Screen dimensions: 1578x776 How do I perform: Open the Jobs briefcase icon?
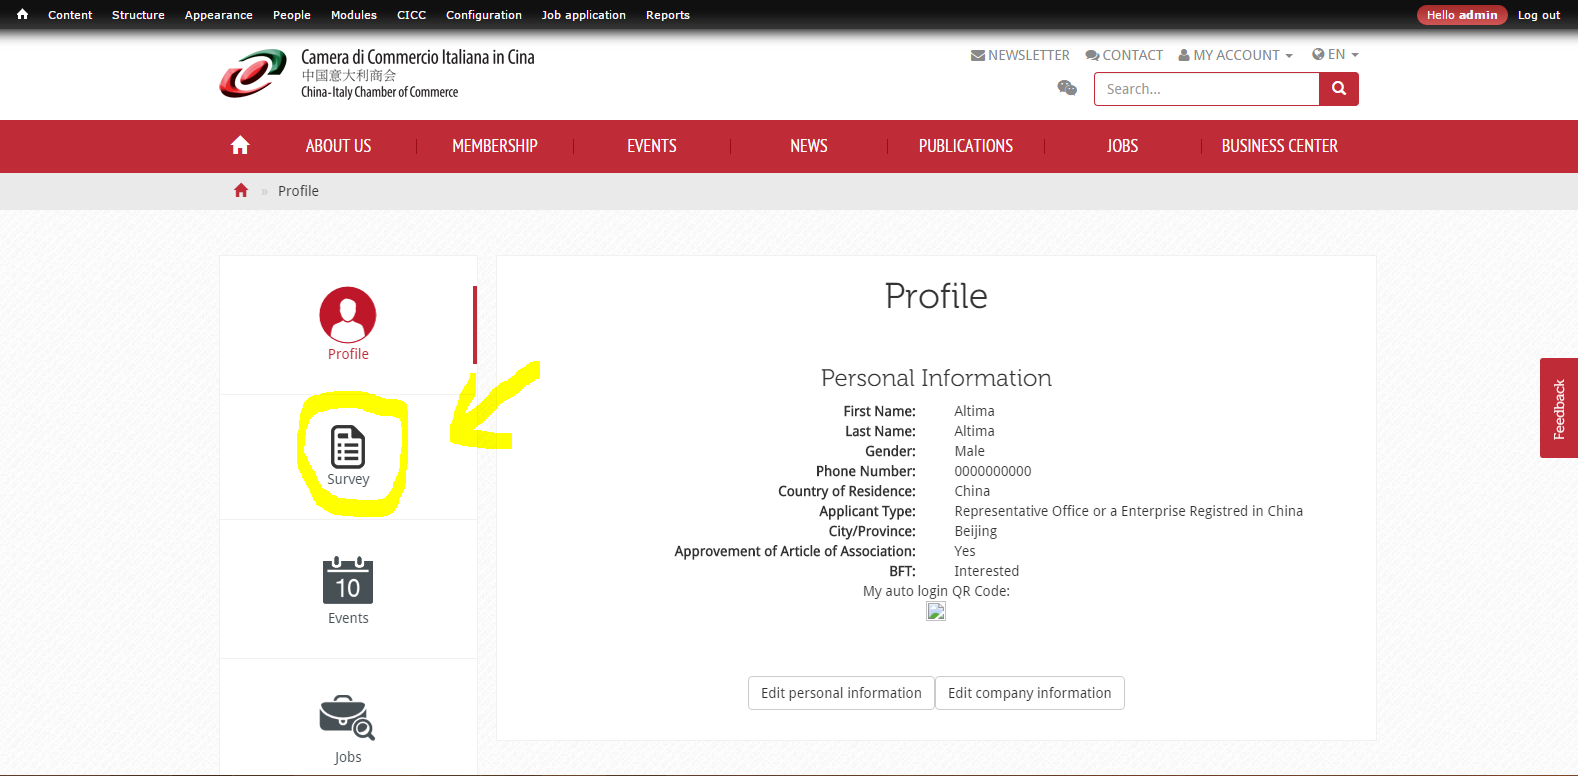point(347,718)
